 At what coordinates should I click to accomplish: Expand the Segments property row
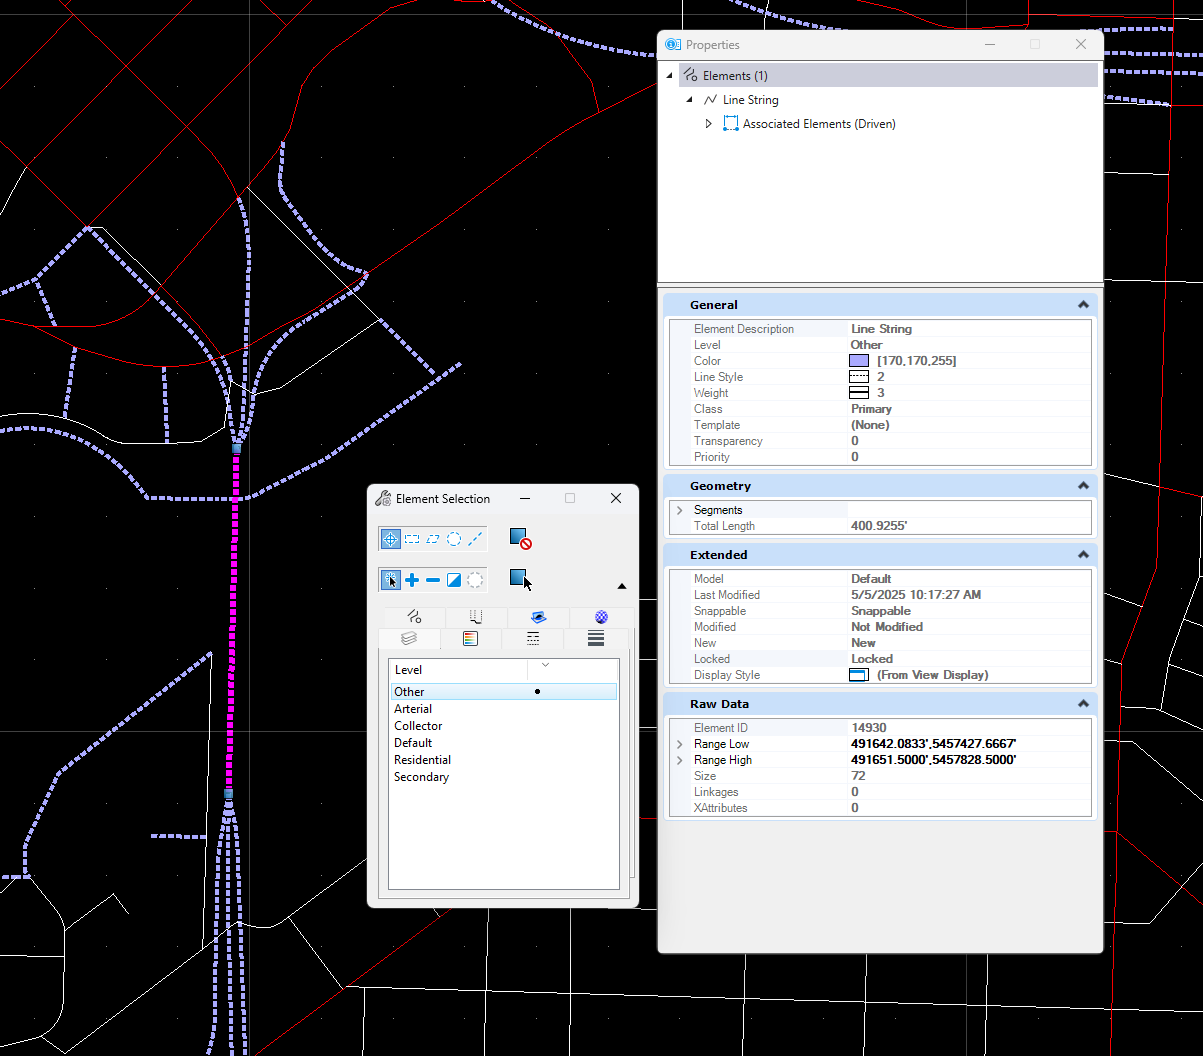coord(680,510)
